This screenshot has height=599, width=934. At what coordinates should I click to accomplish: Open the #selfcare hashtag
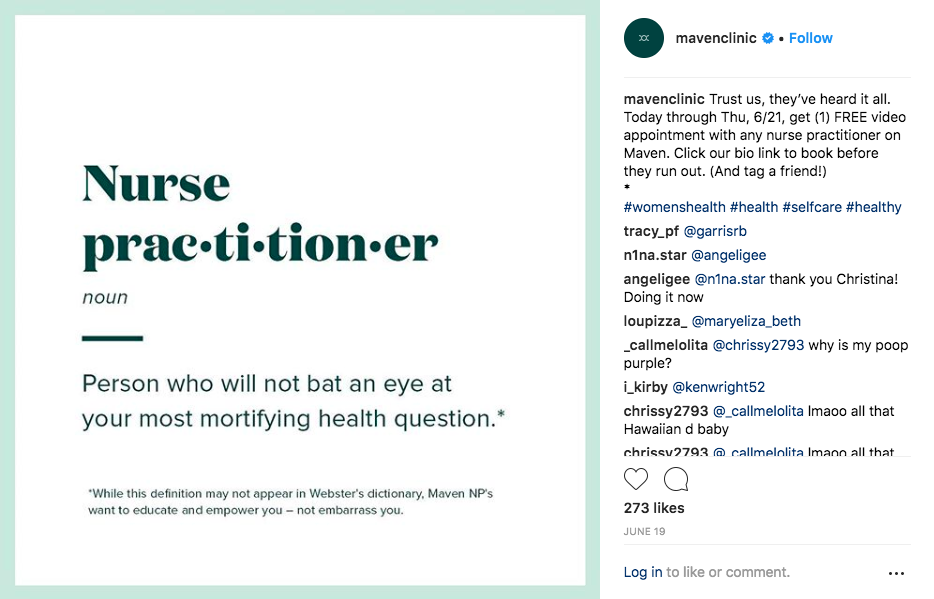[812, 207]
